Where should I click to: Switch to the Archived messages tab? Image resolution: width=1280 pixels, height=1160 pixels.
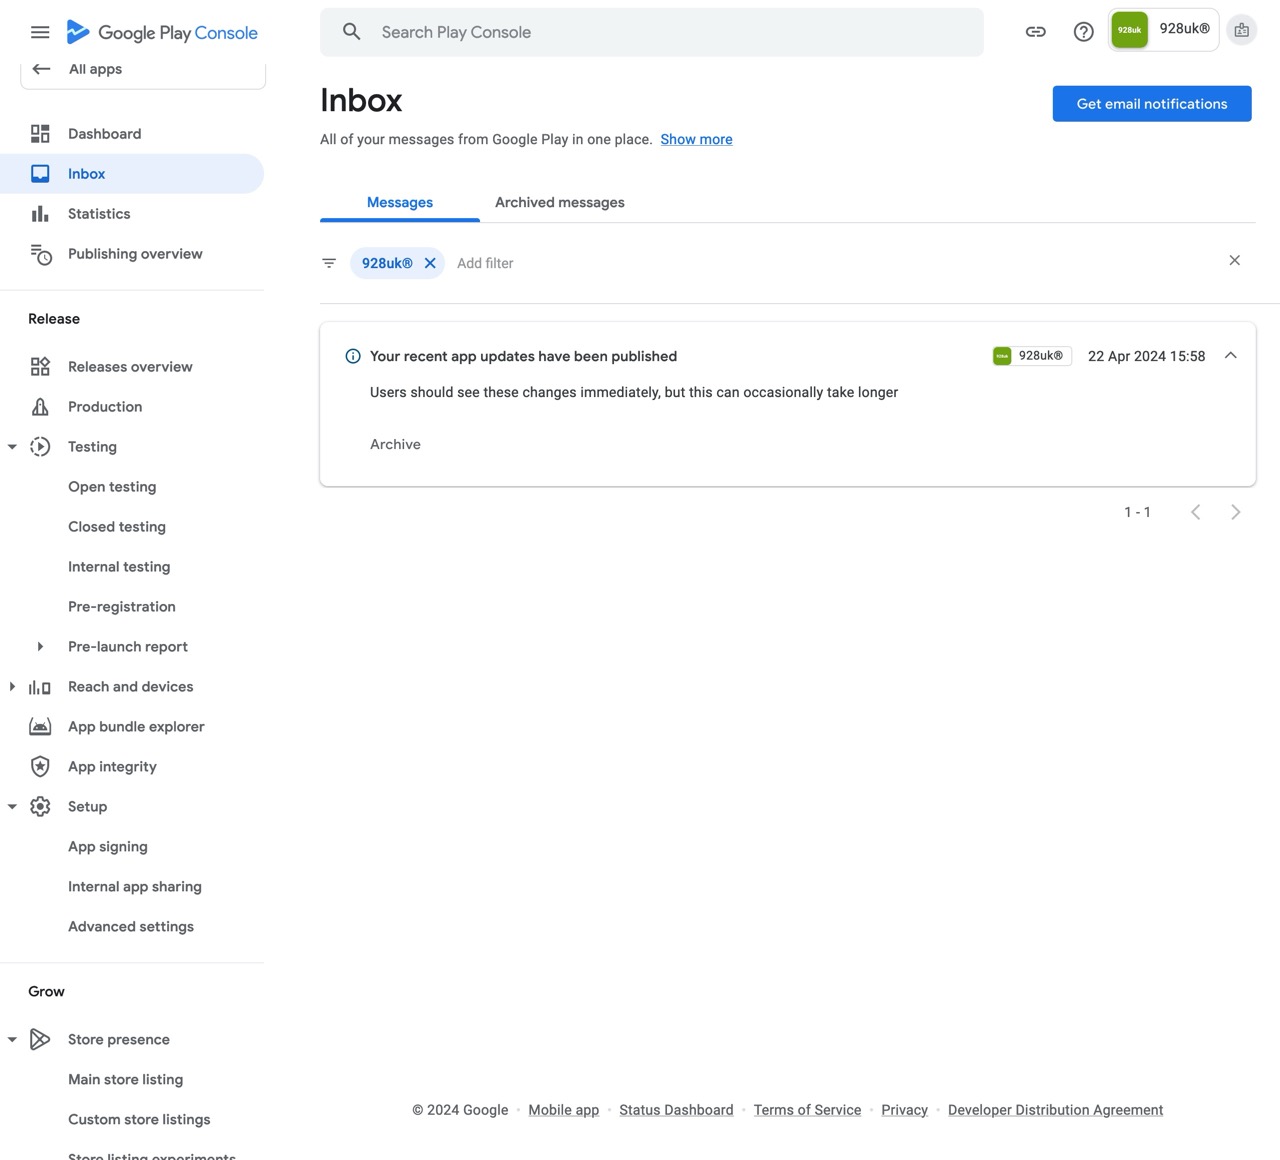(x=559, y=202)
